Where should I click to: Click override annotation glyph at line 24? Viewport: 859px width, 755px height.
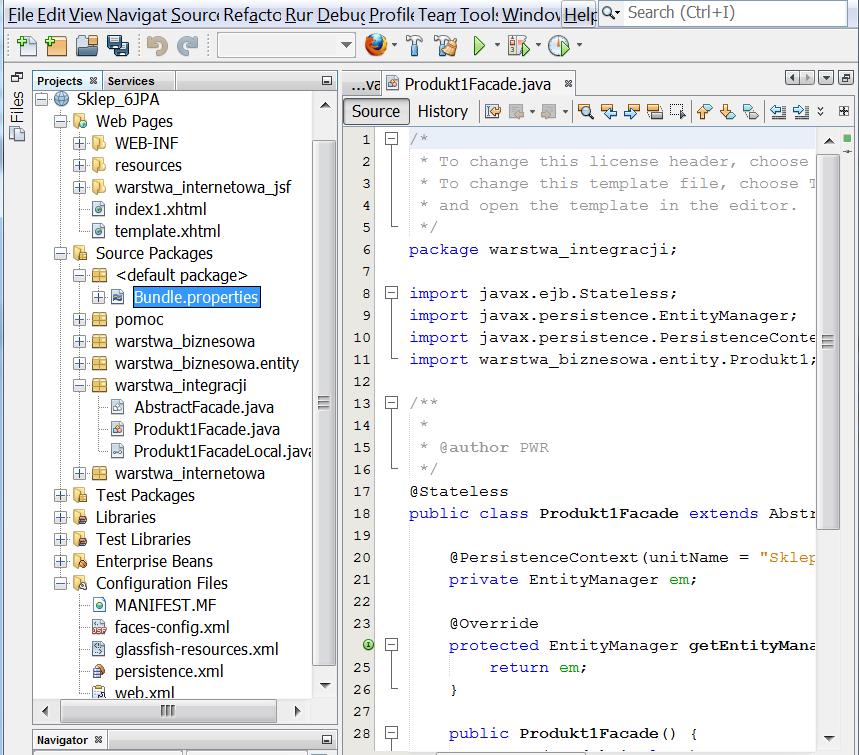(368, 645)
